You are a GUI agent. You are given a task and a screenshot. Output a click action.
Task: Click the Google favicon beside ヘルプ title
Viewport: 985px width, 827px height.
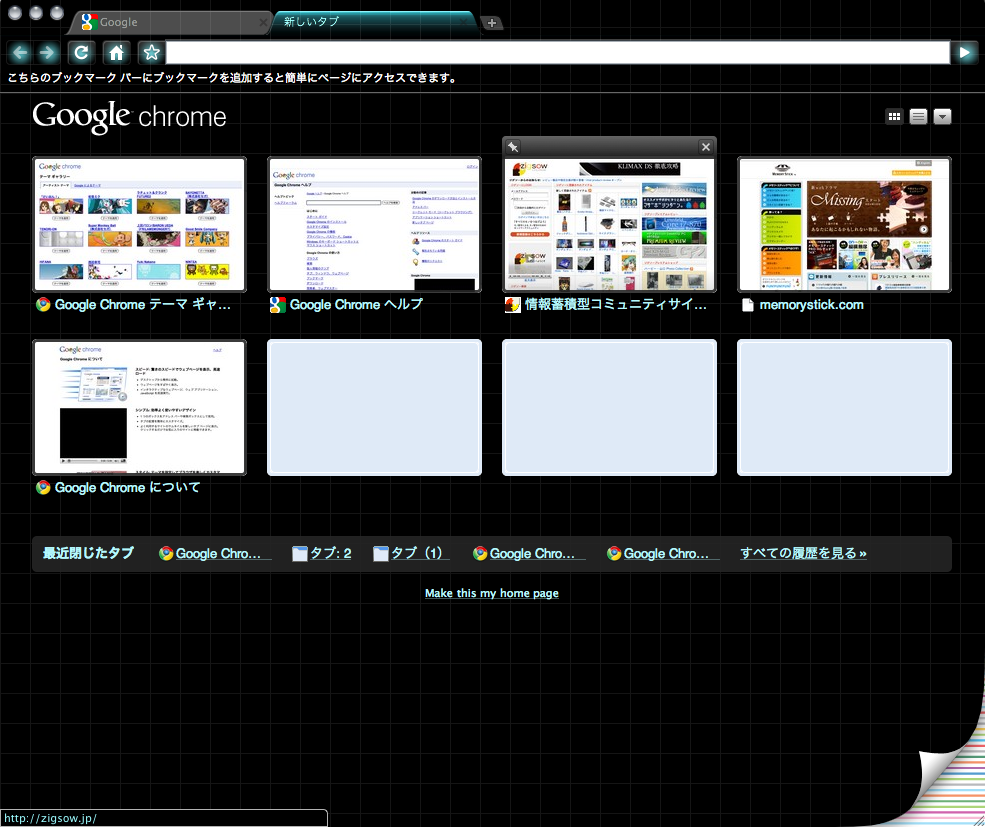tap(278, 305)
